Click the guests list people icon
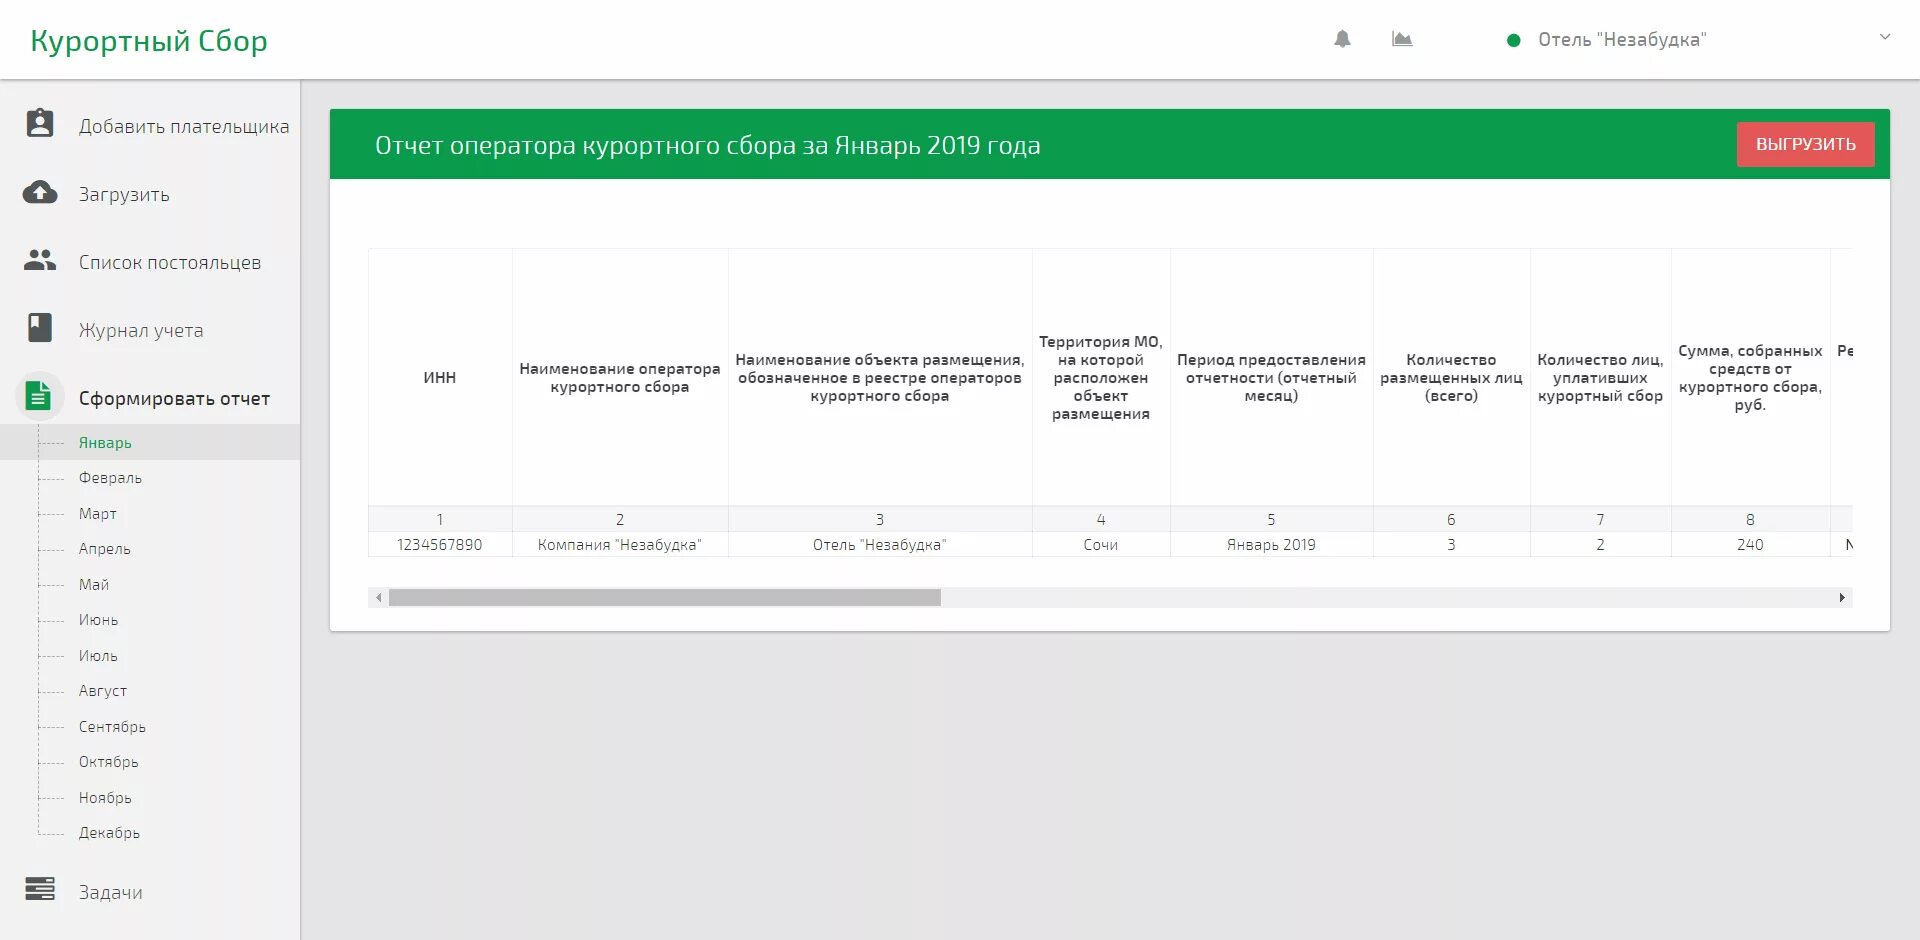Screen dimensions: 1920x940 (40, 260)
